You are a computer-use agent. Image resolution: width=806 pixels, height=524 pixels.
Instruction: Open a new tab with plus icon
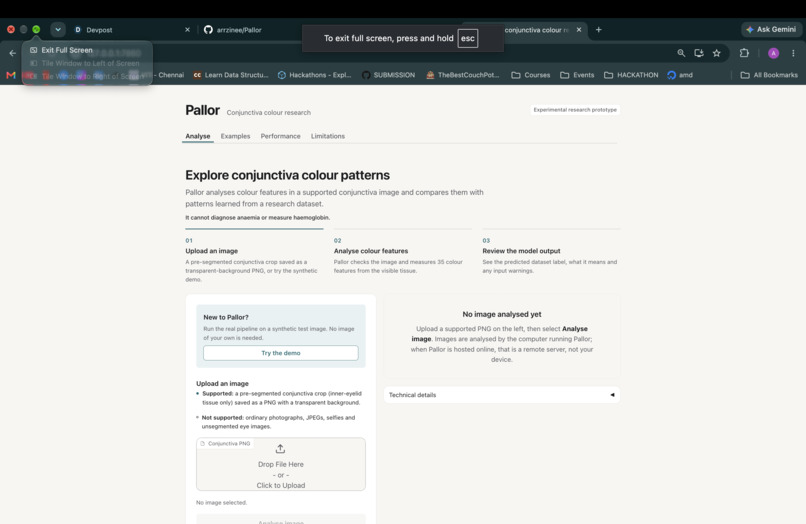click(598, 30)
